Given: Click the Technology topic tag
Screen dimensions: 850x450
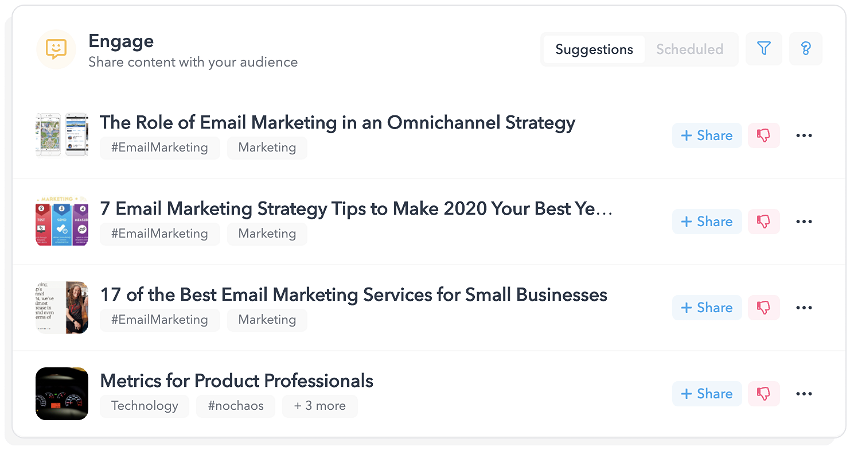Looking at the screenshot, I should pos(145,406).
